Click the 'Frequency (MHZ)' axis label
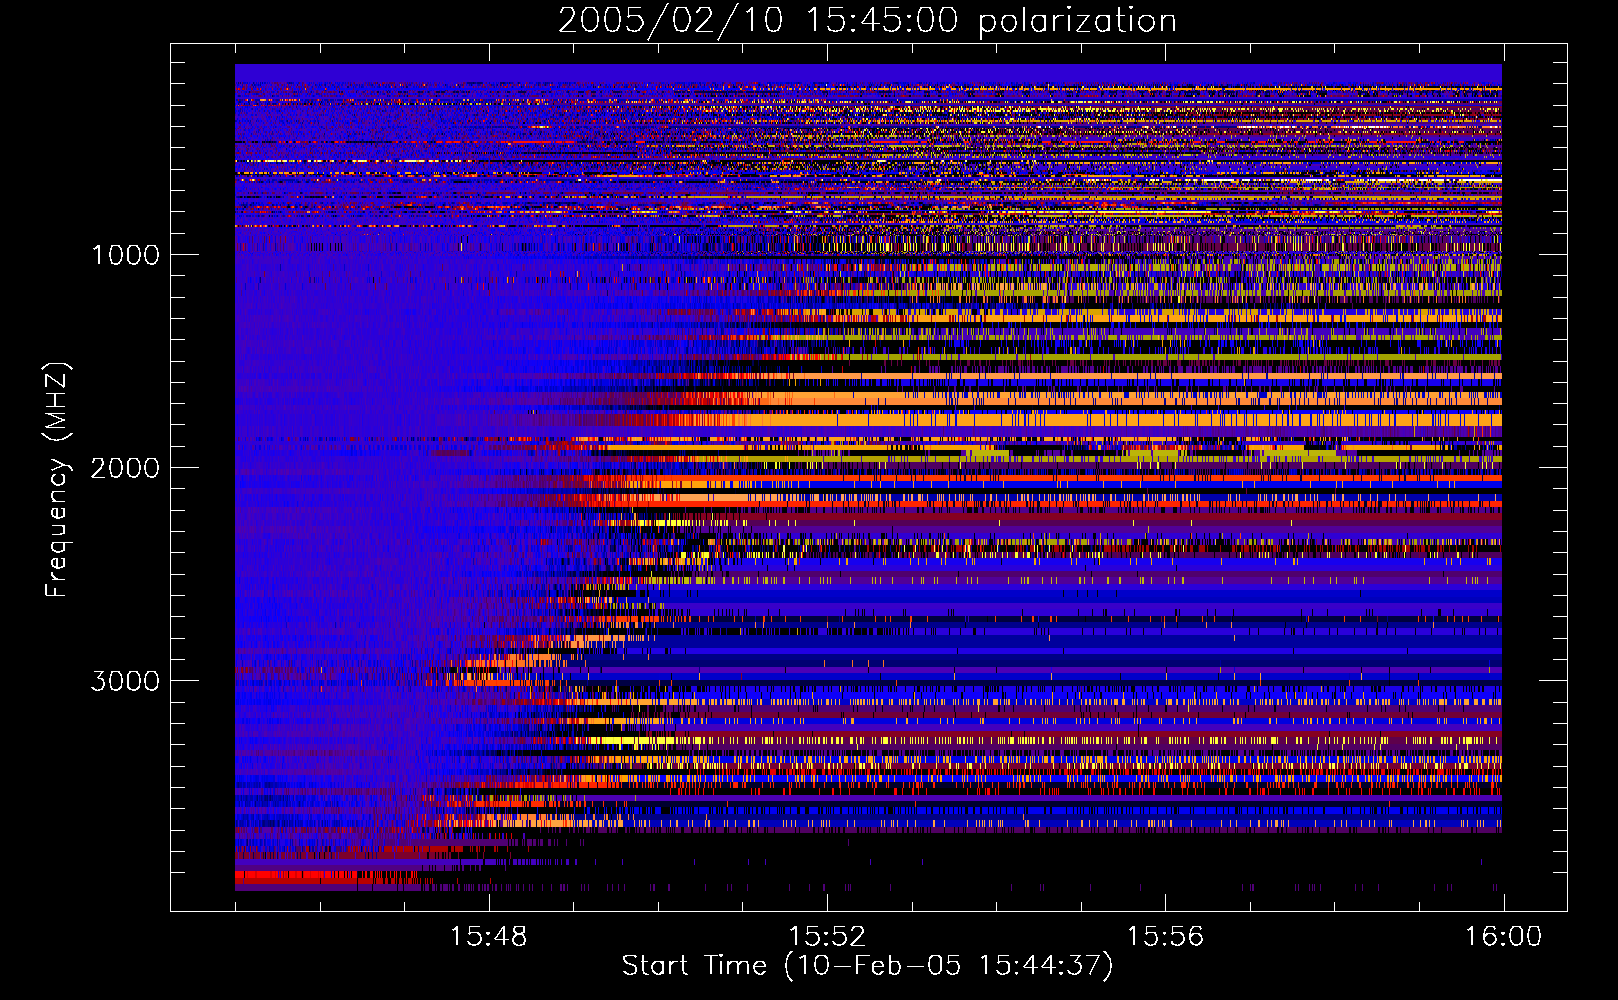This screenshot has width=1618, height=1000. [57, 480]
